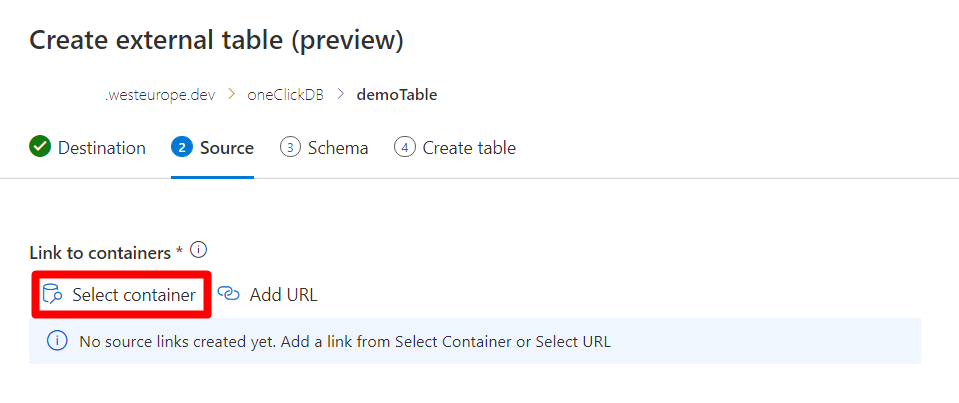Switch to the Schema step
The image size is (959, 403).
click(x=338, y=148)
